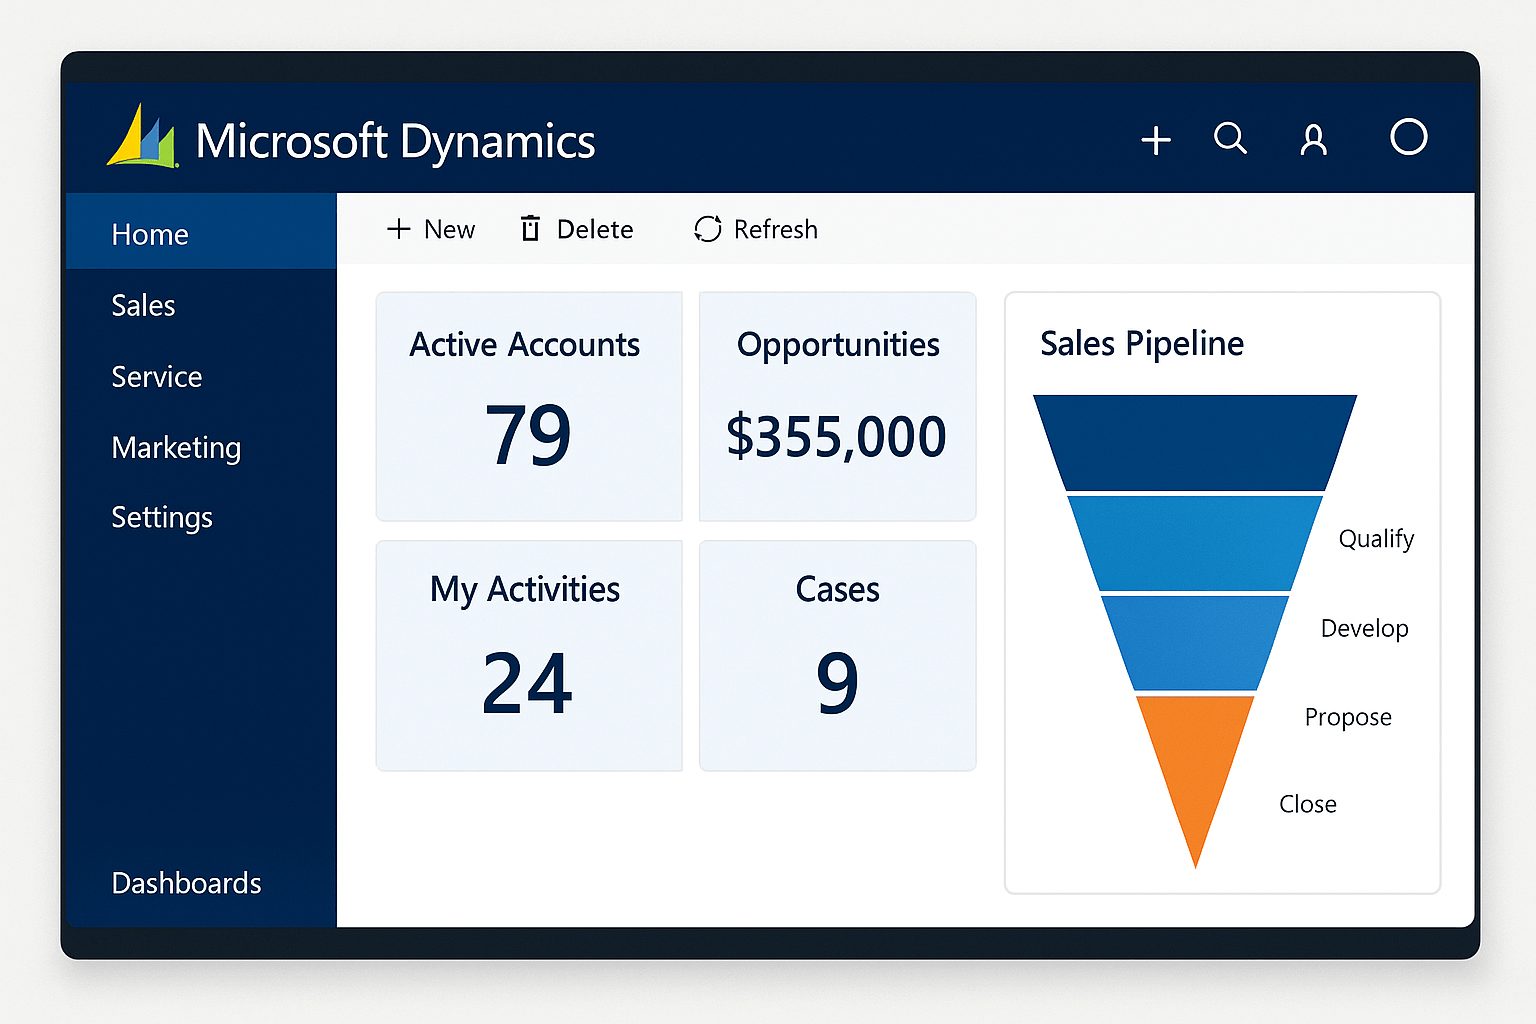The image size is (1536, 1024).
Task: Click the dark blue top funnel segment
Action: coord(1195,442)
